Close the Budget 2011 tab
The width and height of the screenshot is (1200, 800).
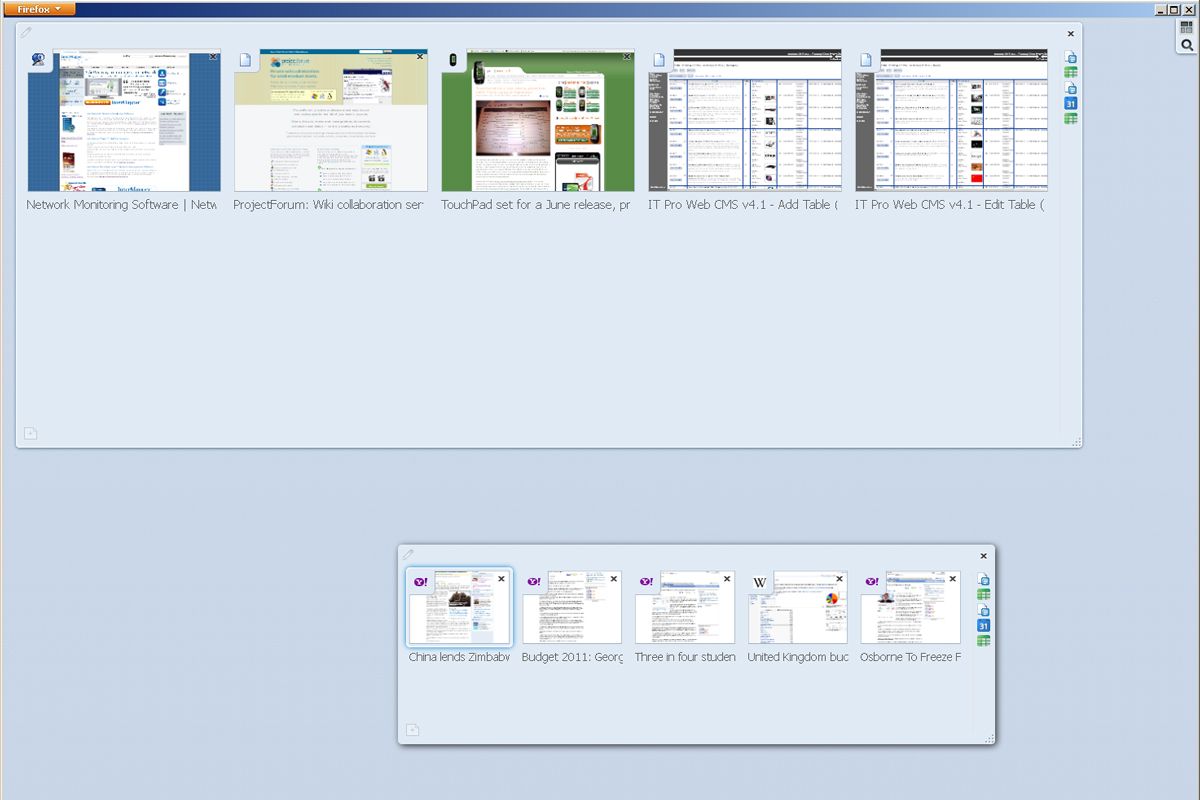coord(614,579)
